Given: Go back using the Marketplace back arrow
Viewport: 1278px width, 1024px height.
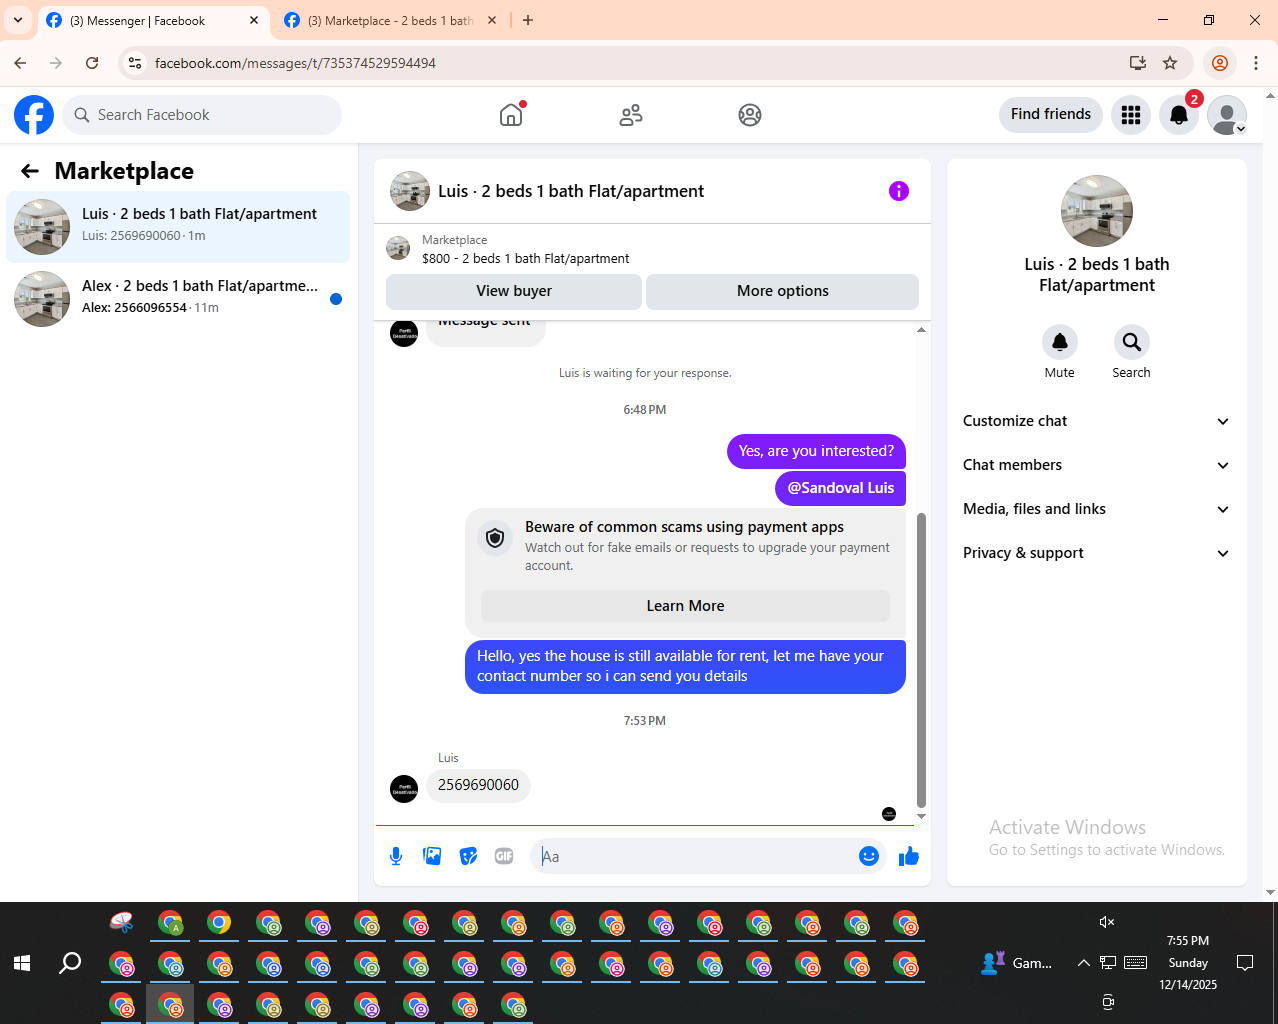Looking at the screenshot, I should tap(30, 171).
